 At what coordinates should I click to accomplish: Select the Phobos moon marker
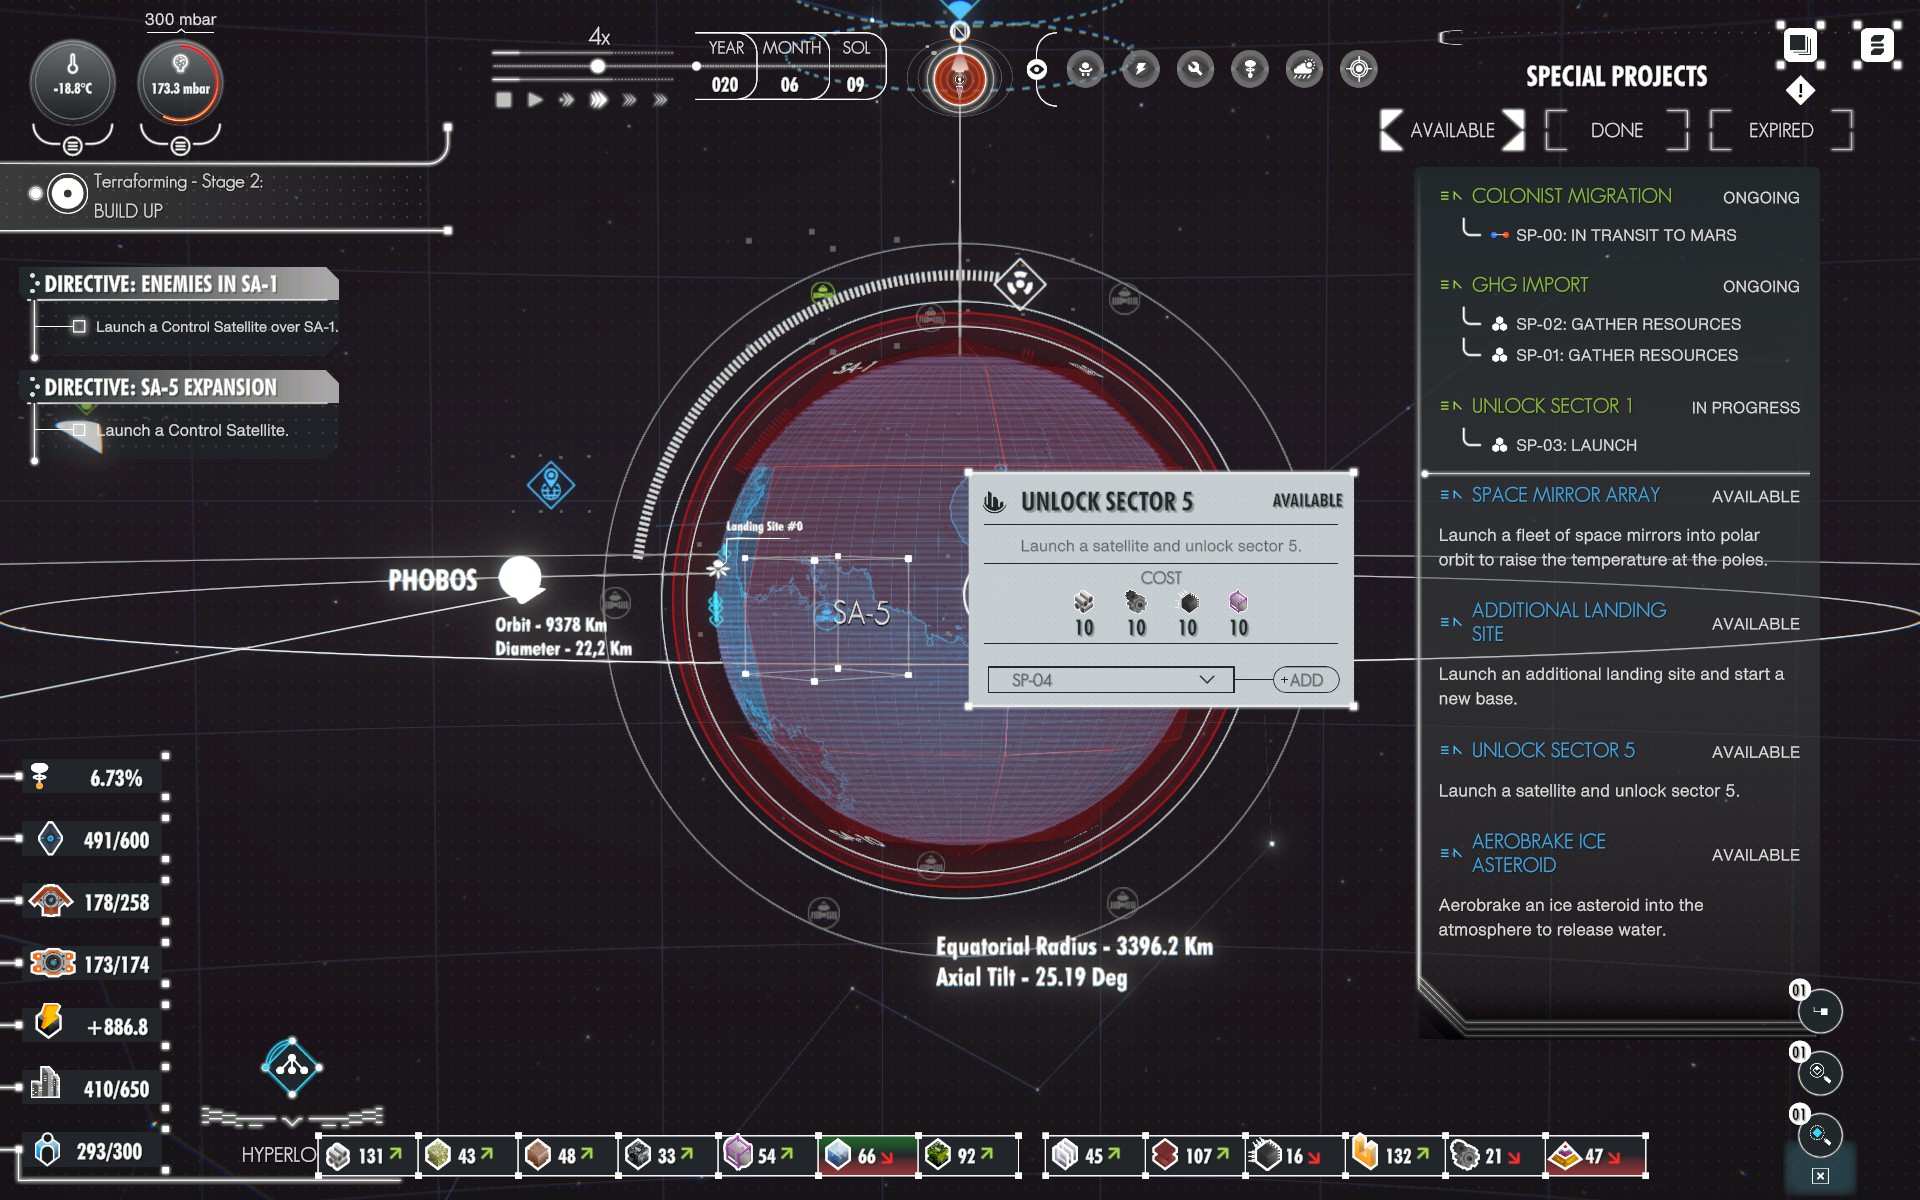(520, 578)
